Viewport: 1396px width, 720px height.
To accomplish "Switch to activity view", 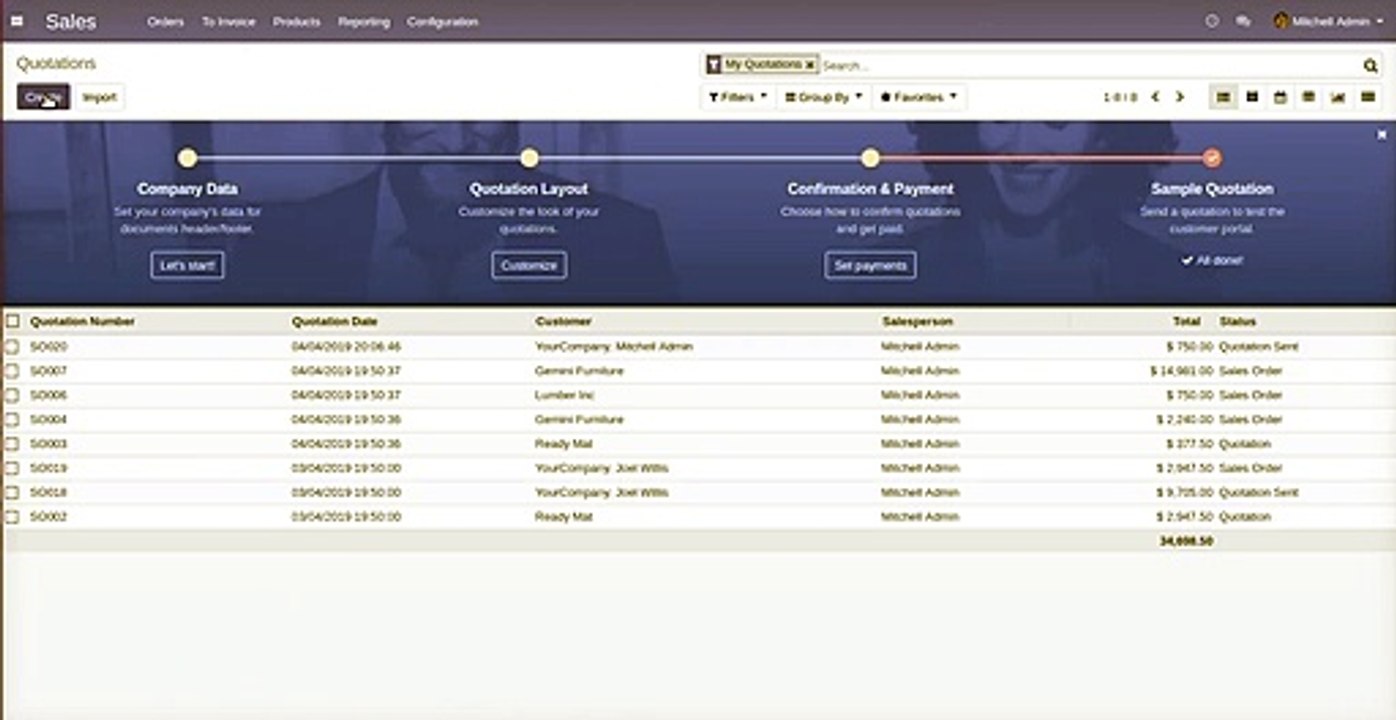I will [1368, 97].
